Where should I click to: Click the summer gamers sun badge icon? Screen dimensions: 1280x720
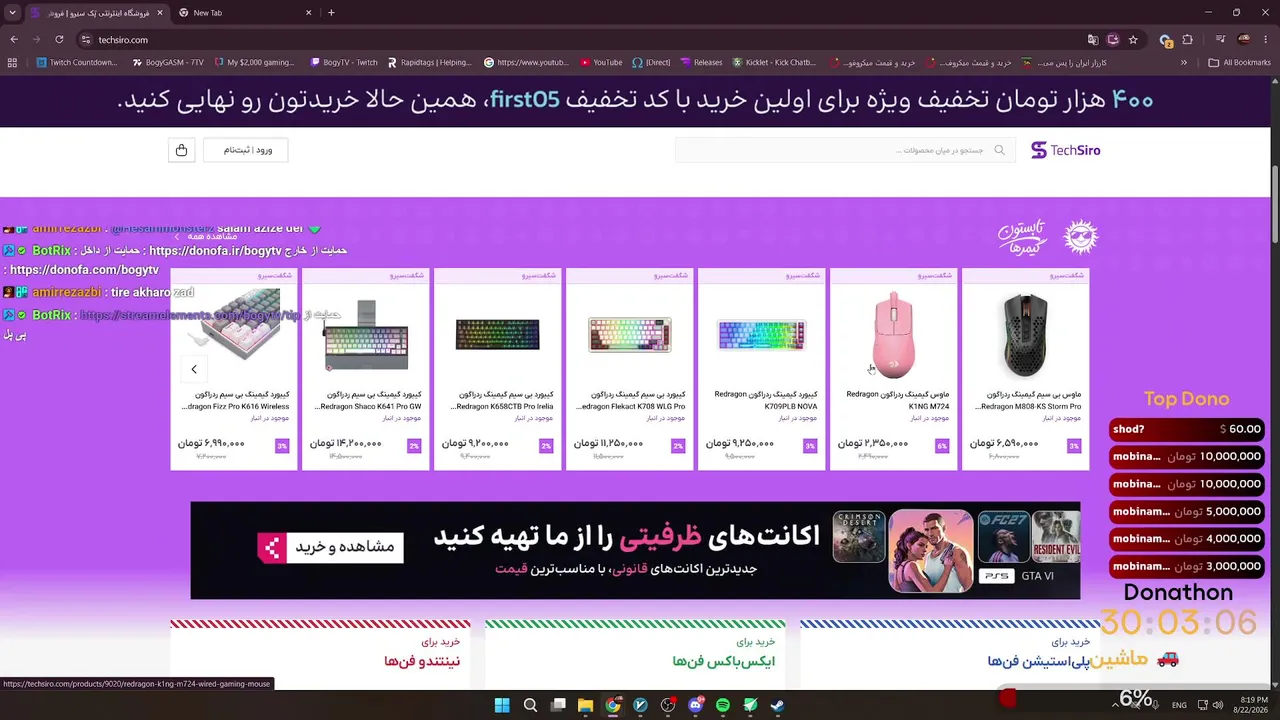tap(1080, 237)
